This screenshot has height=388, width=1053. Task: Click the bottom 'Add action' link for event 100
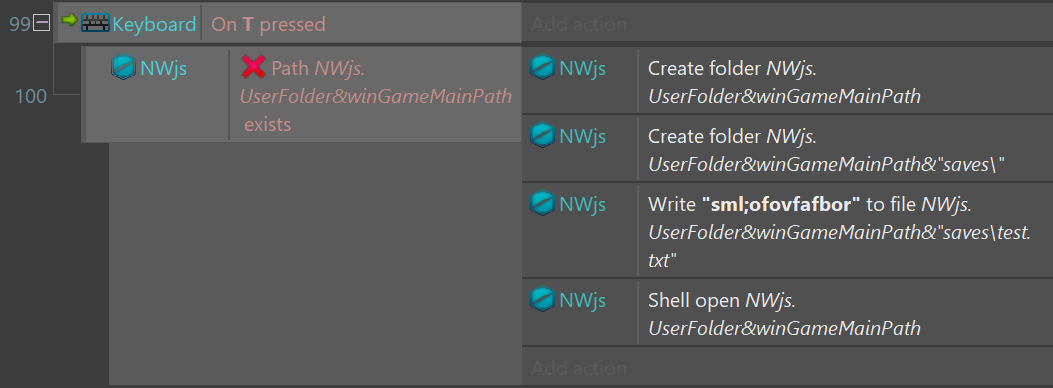click(579, 368)
